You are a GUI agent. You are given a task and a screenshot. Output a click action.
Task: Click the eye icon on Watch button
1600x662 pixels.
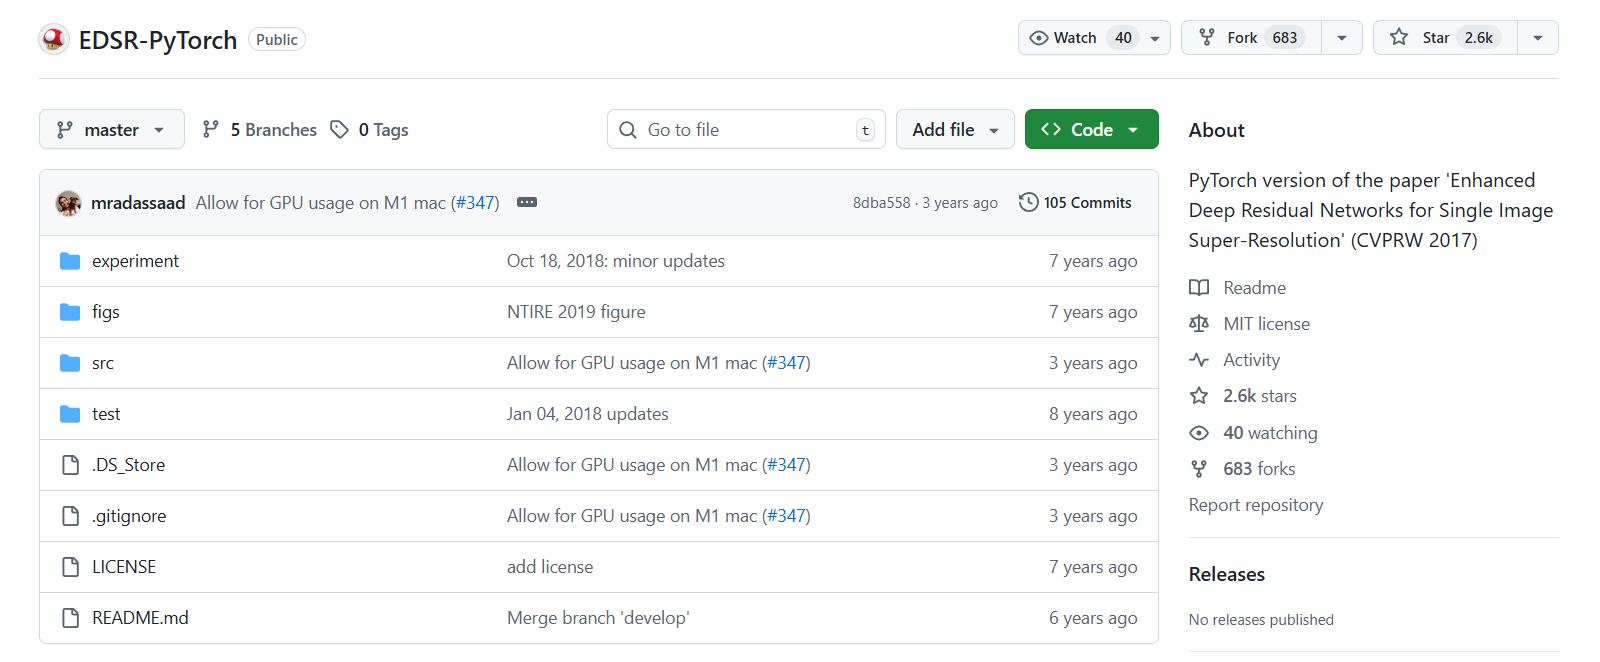[x=1039, y=38]
